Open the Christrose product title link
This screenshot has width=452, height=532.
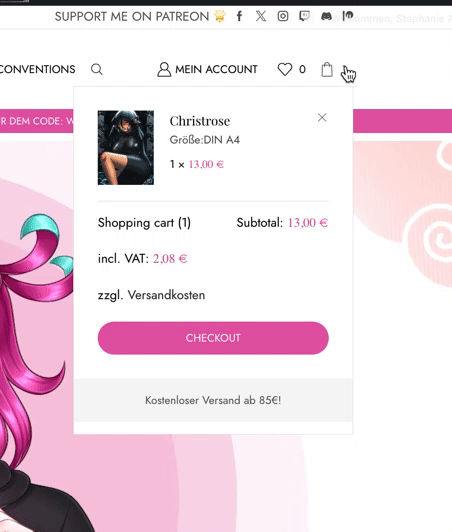pyautogui.click(x=200, y=121)
